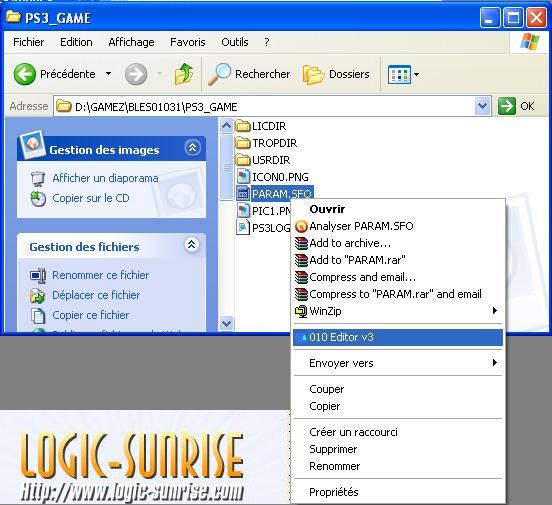Click Renommer ce fichier link
The height and width of the screenshot is (505, 552).
[x=101, y=275]
